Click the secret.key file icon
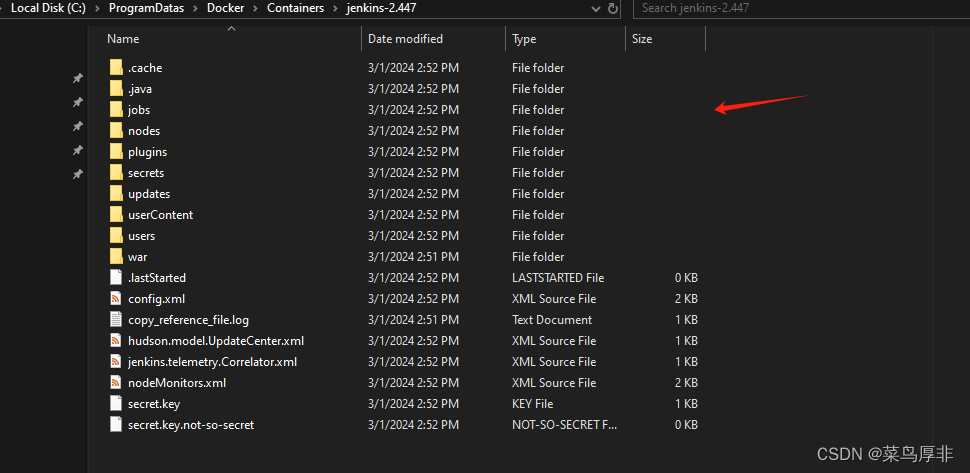970x473 pixels. 116,404
